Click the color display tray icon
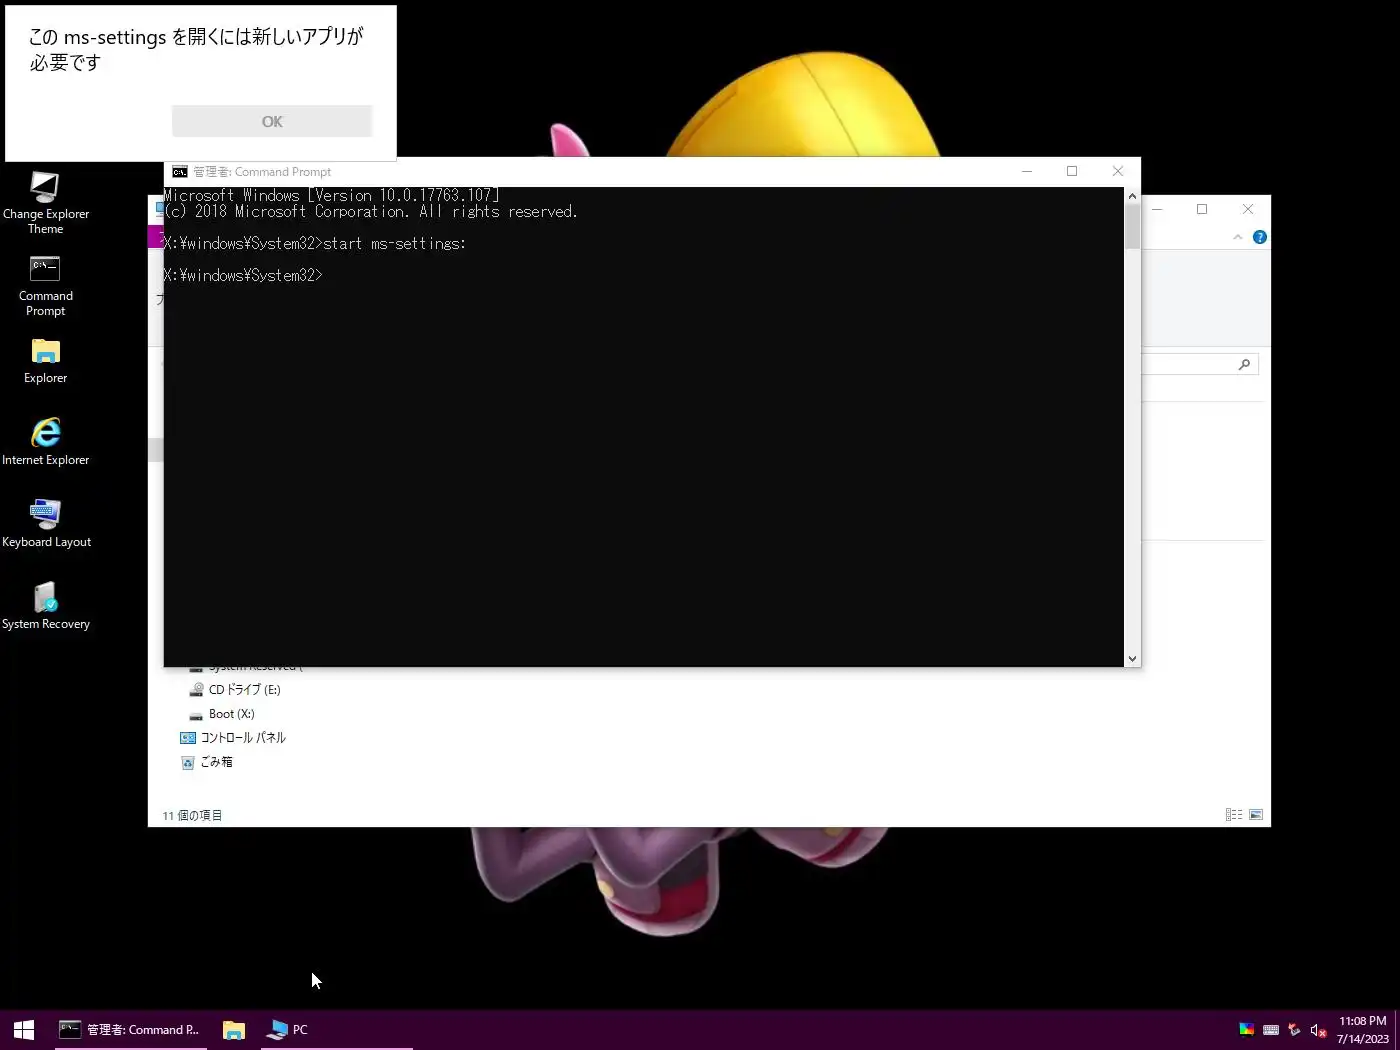 pos(1246,1029)
